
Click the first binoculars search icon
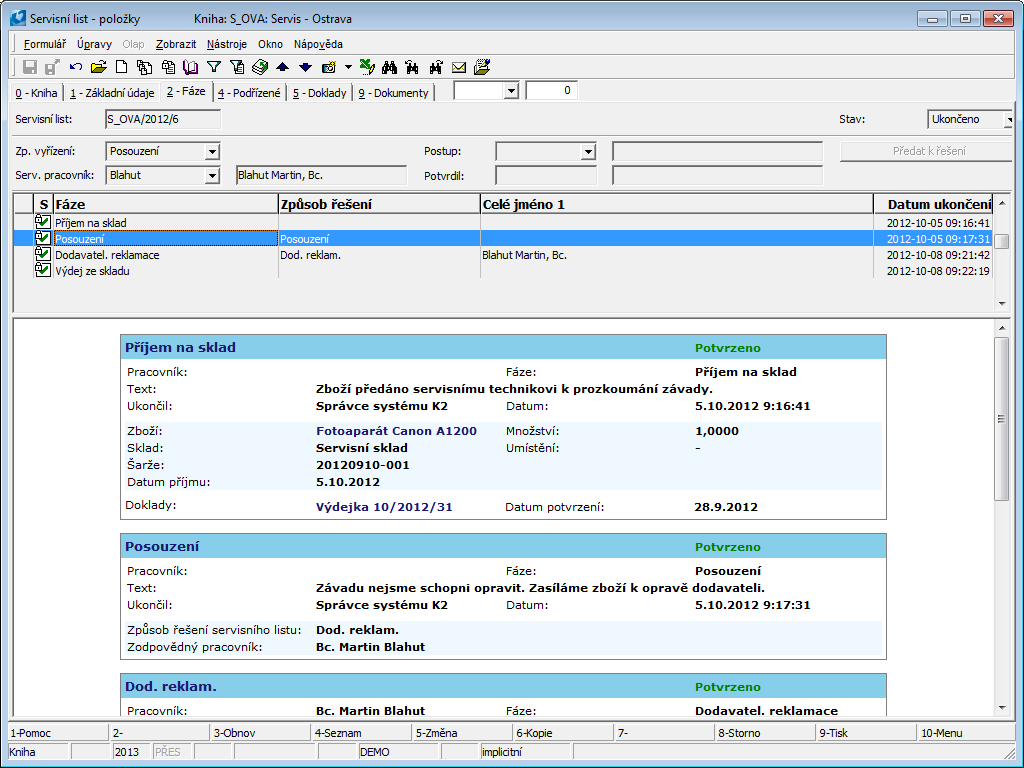[x=390, y=67]
